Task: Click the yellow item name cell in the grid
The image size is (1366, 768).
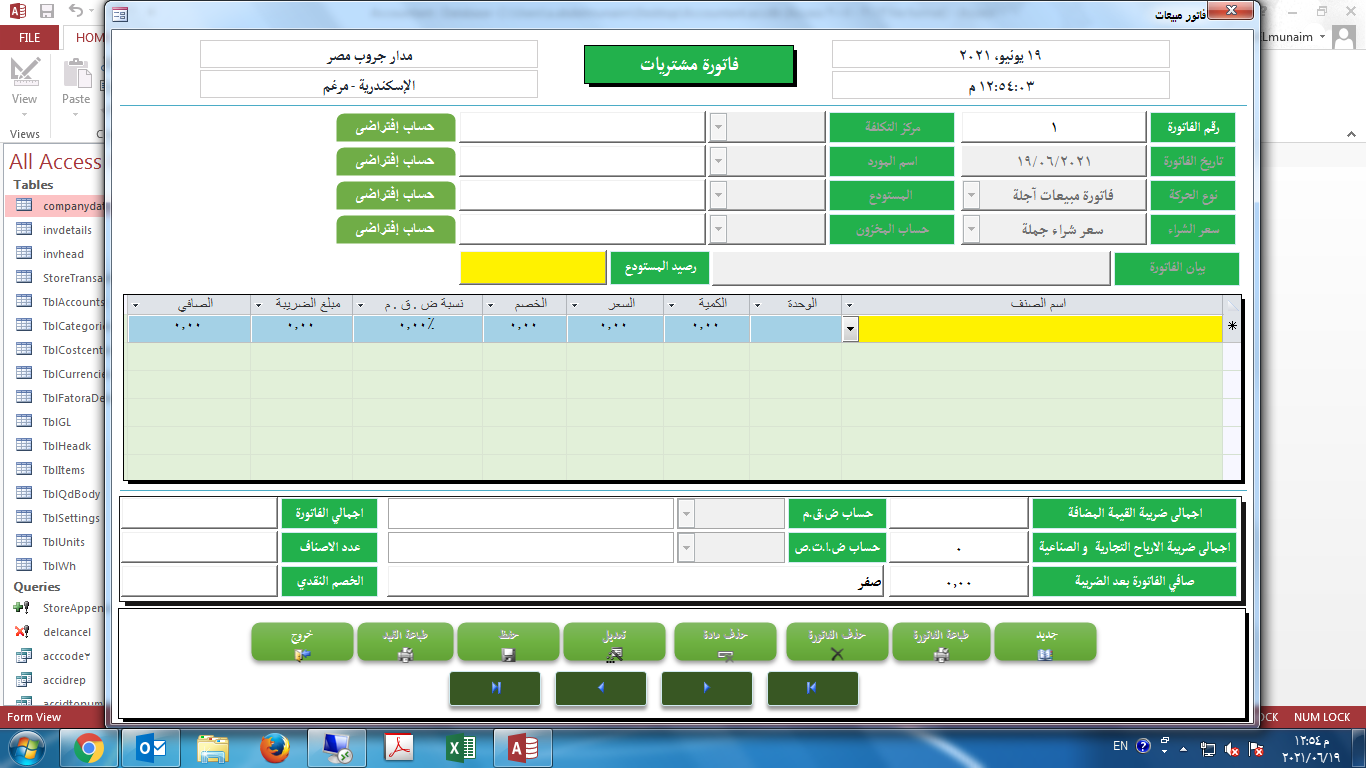Action: 1040,329
